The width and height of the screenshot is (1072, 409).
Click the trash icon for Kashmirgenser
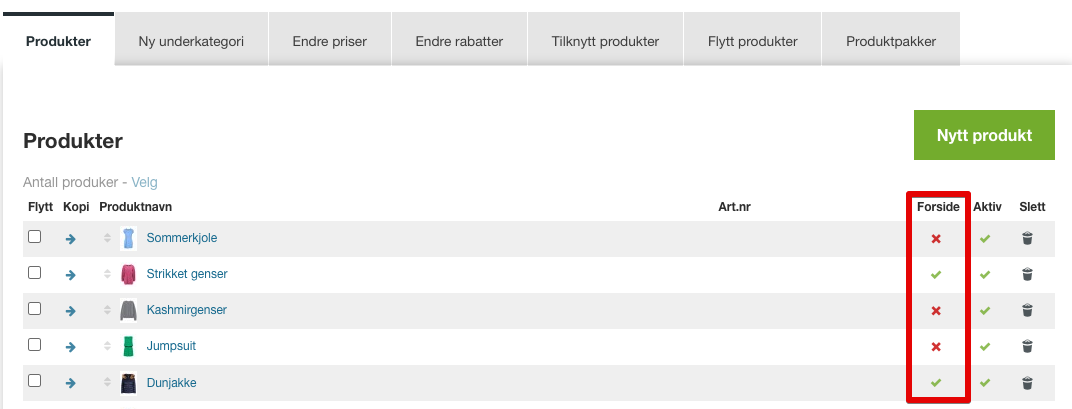[1027, 311]
